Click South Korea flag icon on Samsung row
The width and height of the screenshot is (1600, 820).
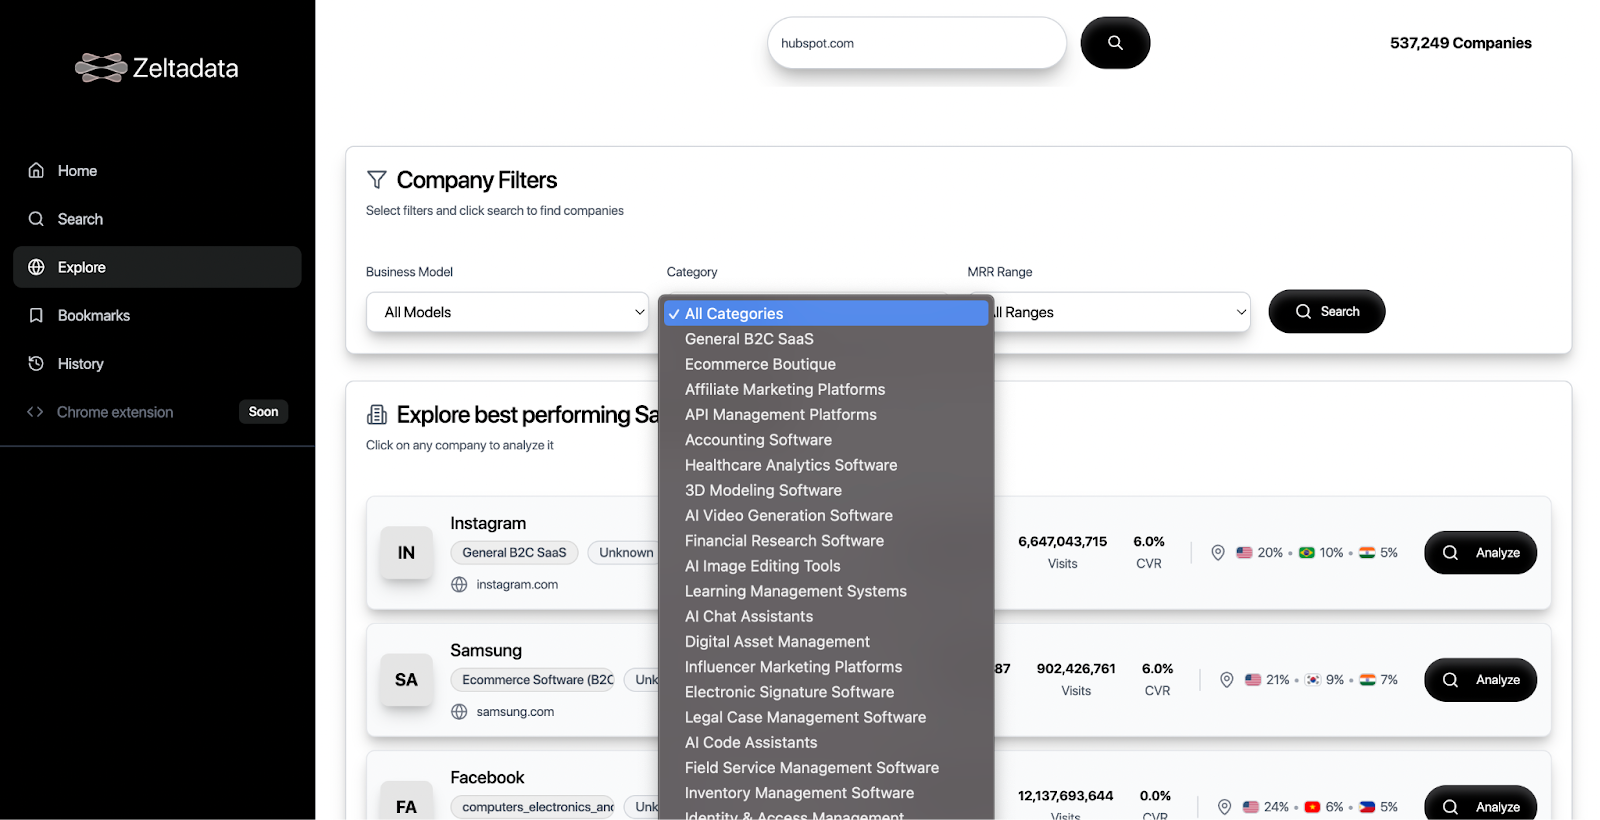pyautogui.click(x=1313, y=679)
